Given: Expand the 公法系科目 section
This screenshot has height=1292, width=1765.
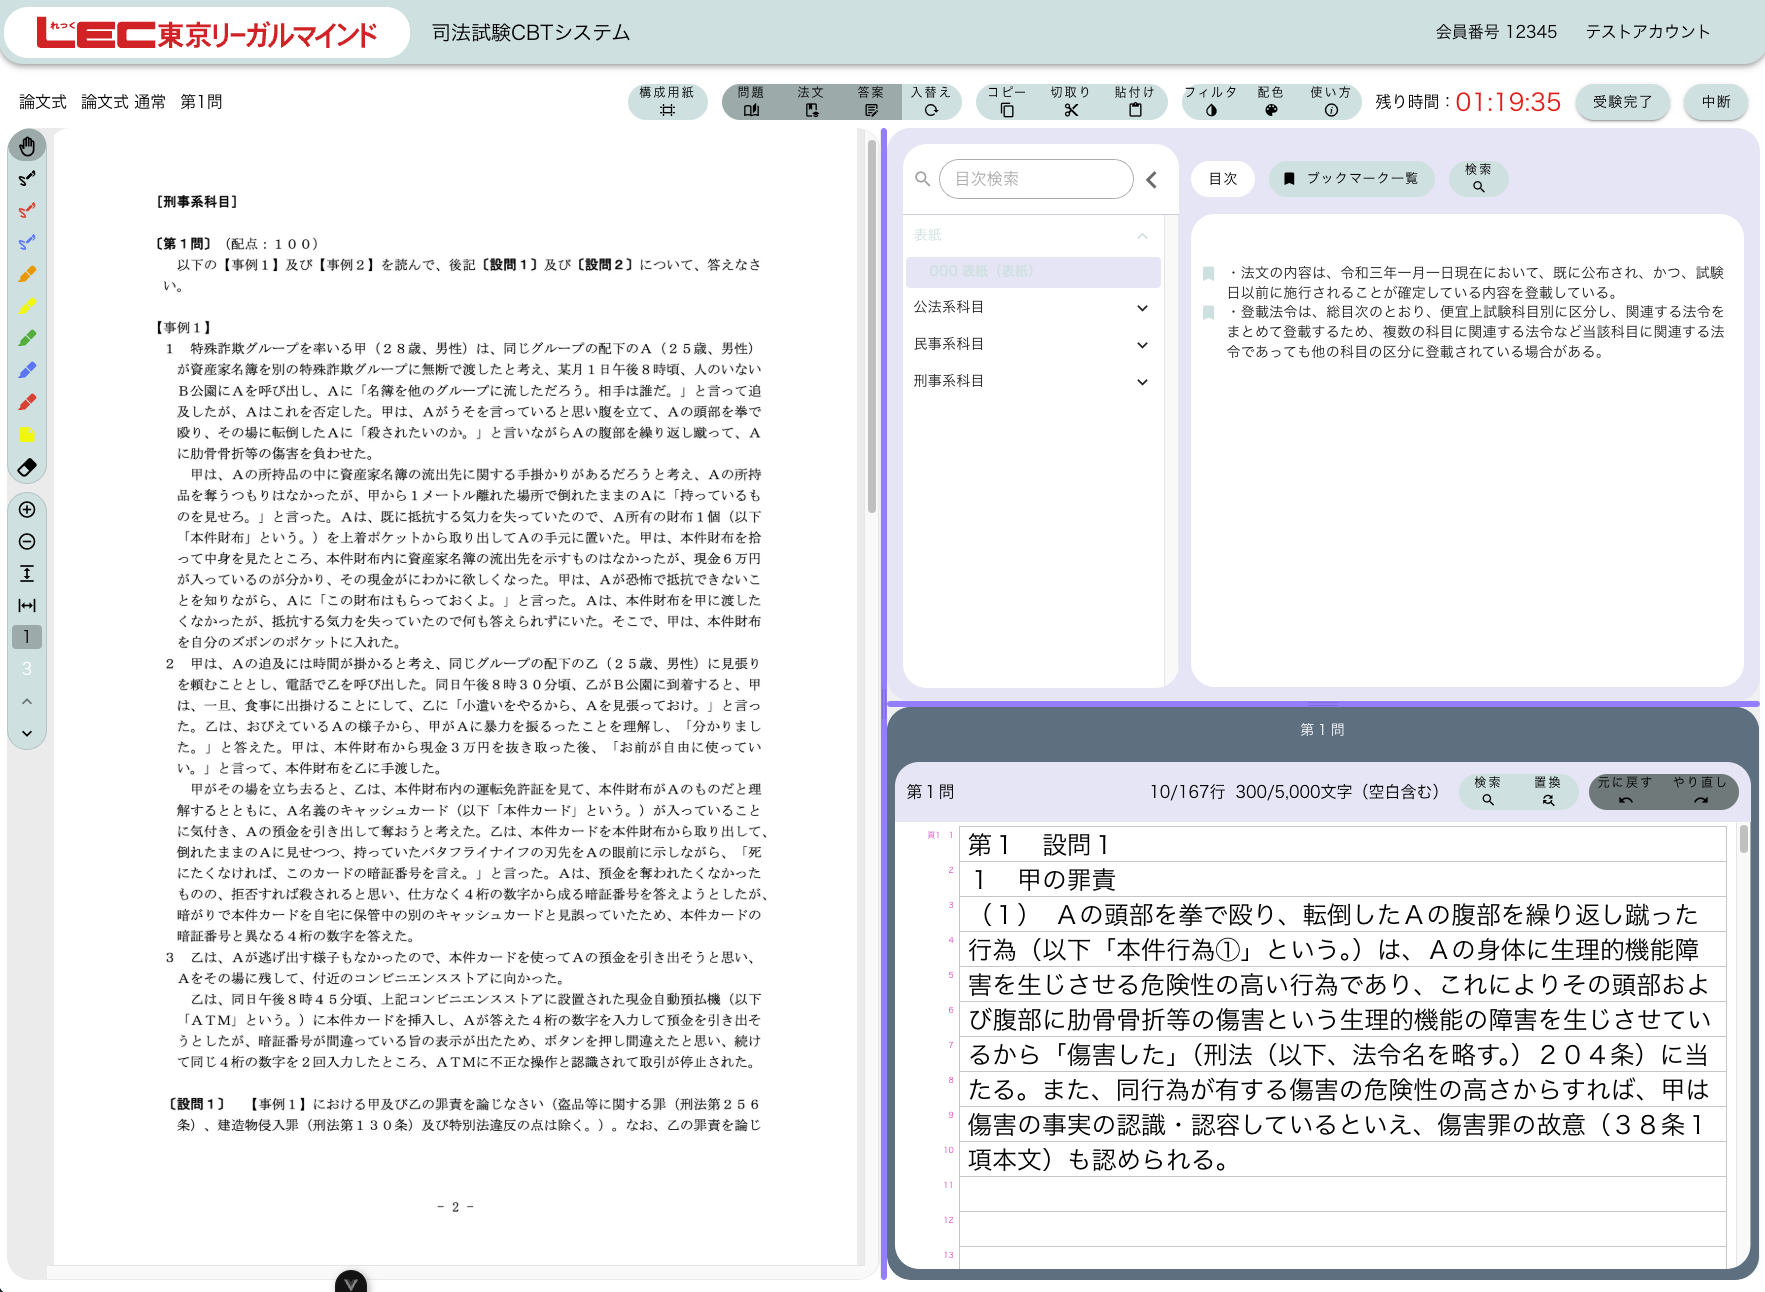Looking at the screenshot, I should (x=1142, y=308).
